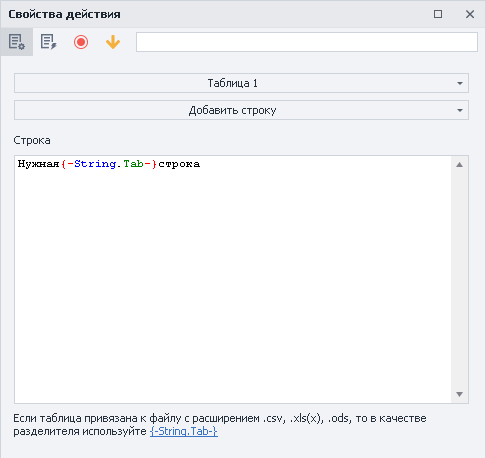
Task: Select the action settings icon with gear
Action: [16, 42]
